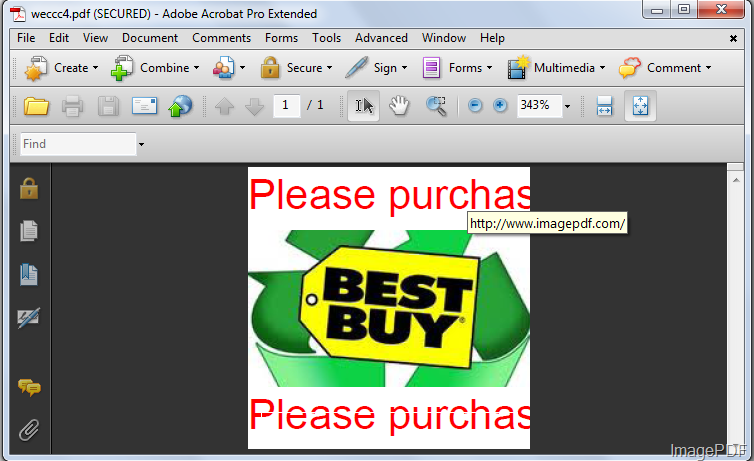Expand the Create dropdown arrow

pos(95,68)
